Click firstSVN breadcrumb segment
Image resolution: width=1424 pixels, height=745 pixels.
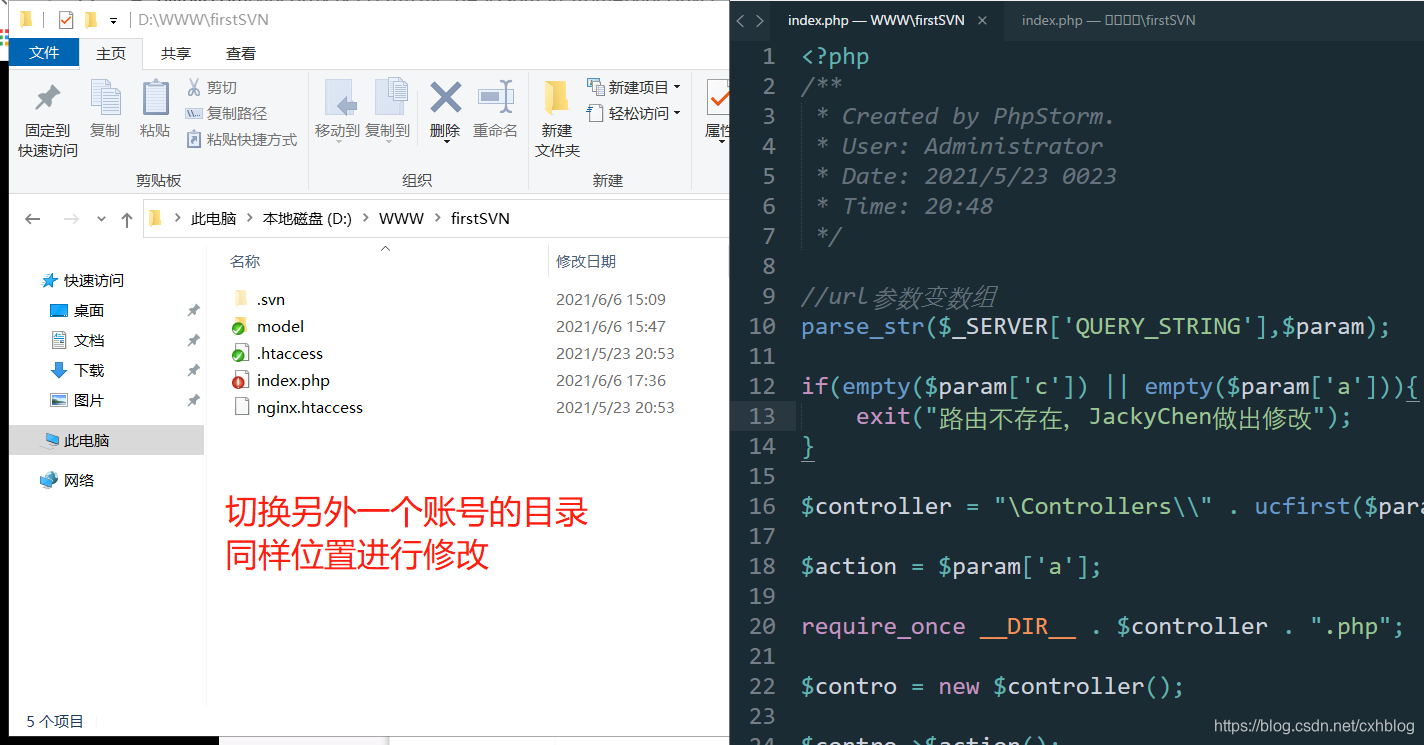480,218
